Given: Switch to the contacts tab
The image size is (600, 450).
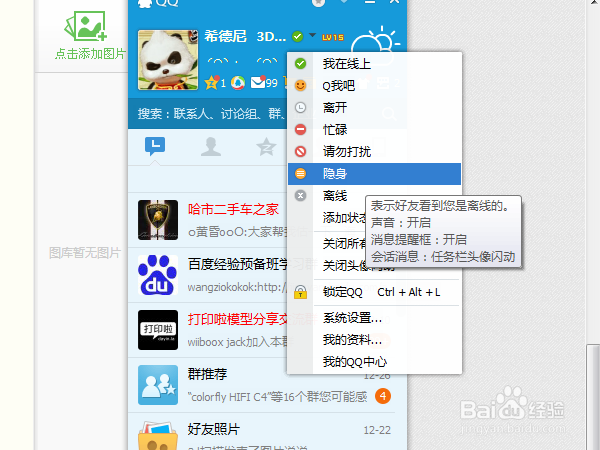Looking at the screenshot, I should (x=211, y=147).
